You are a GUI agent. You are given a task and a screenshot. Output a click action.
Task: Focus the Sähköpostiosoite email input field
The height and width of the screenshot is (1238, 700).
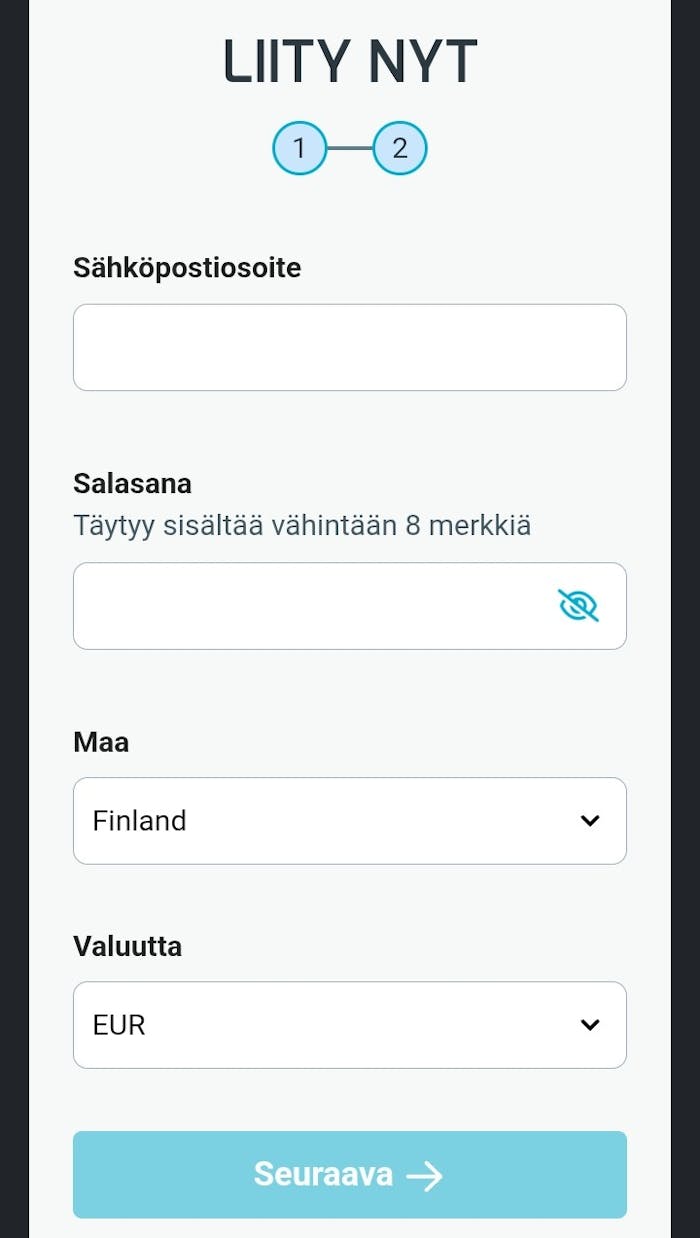(349, 347)
